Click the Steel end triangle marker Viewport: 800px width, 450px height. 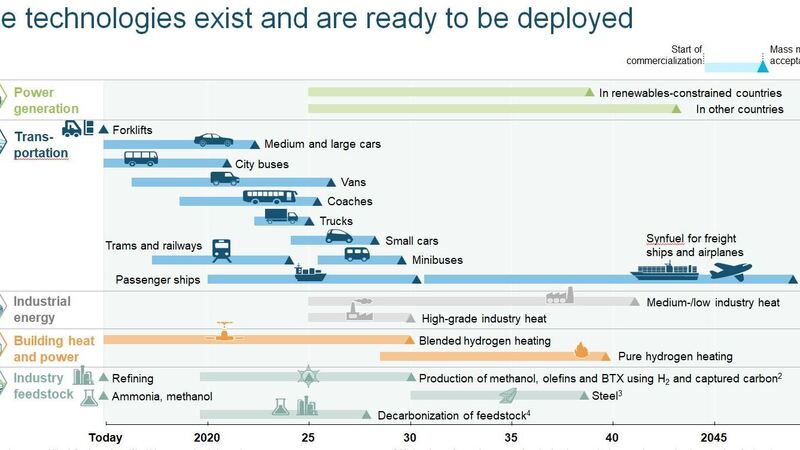(x=584, y=395)
